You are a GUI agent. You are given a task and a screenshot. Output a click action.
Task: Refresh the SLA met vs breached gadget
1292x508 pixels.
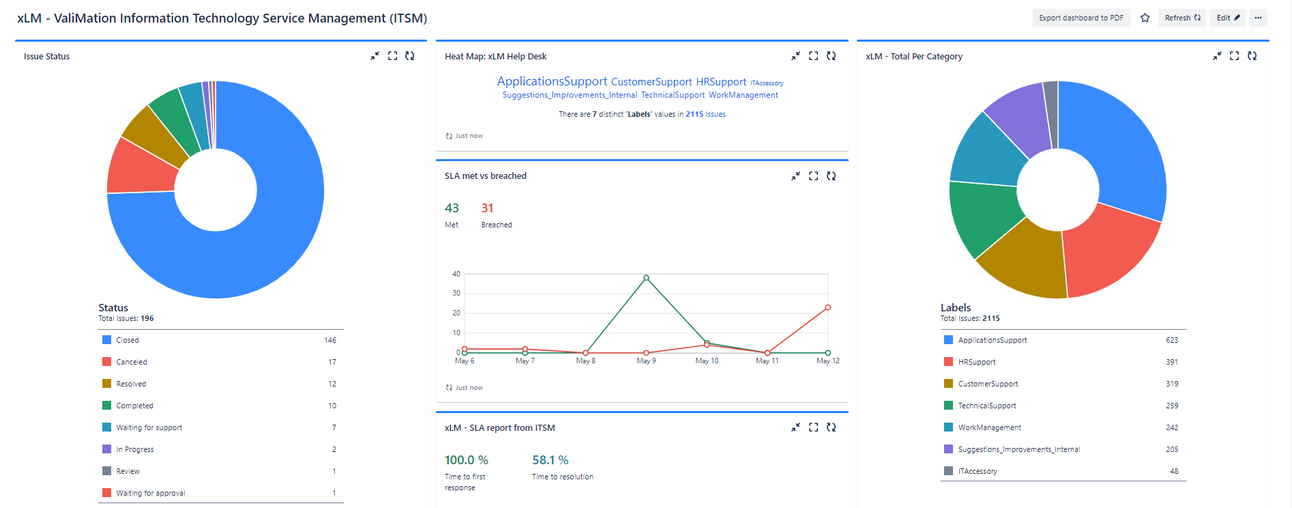[832, 176]
